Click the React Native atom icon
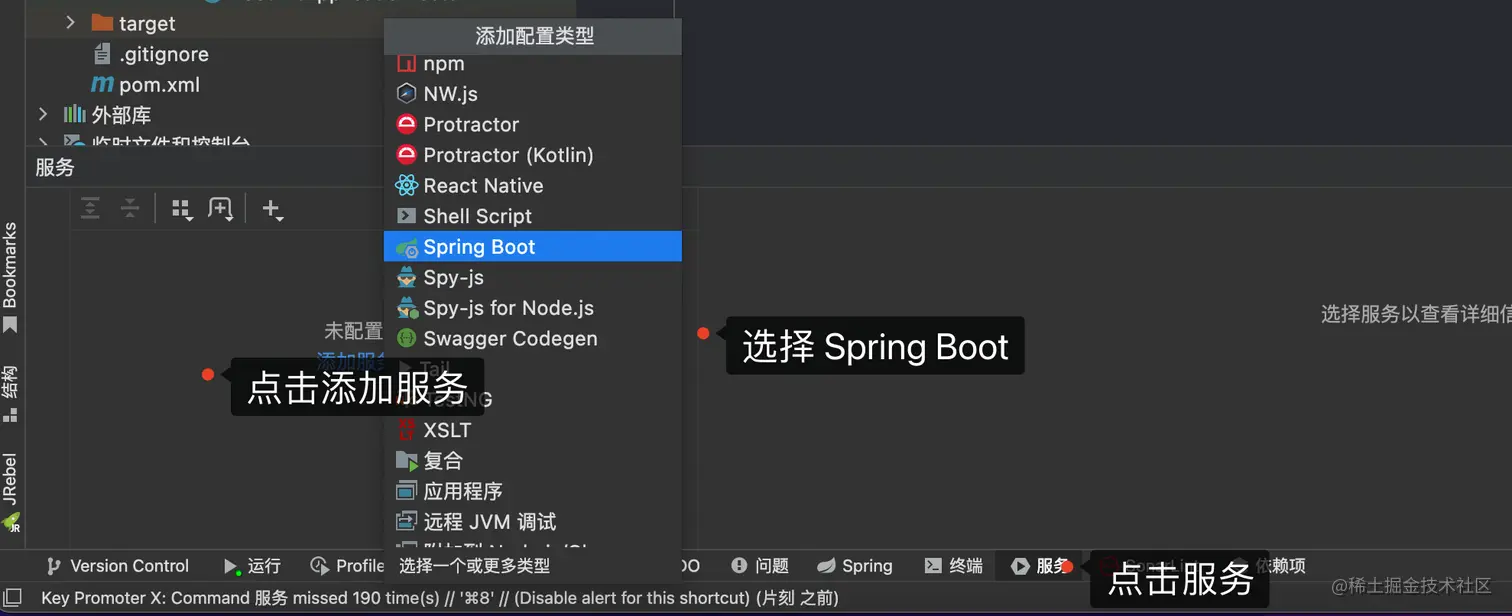This screenshot has width=1512, height=616. (x=406, y=186)
